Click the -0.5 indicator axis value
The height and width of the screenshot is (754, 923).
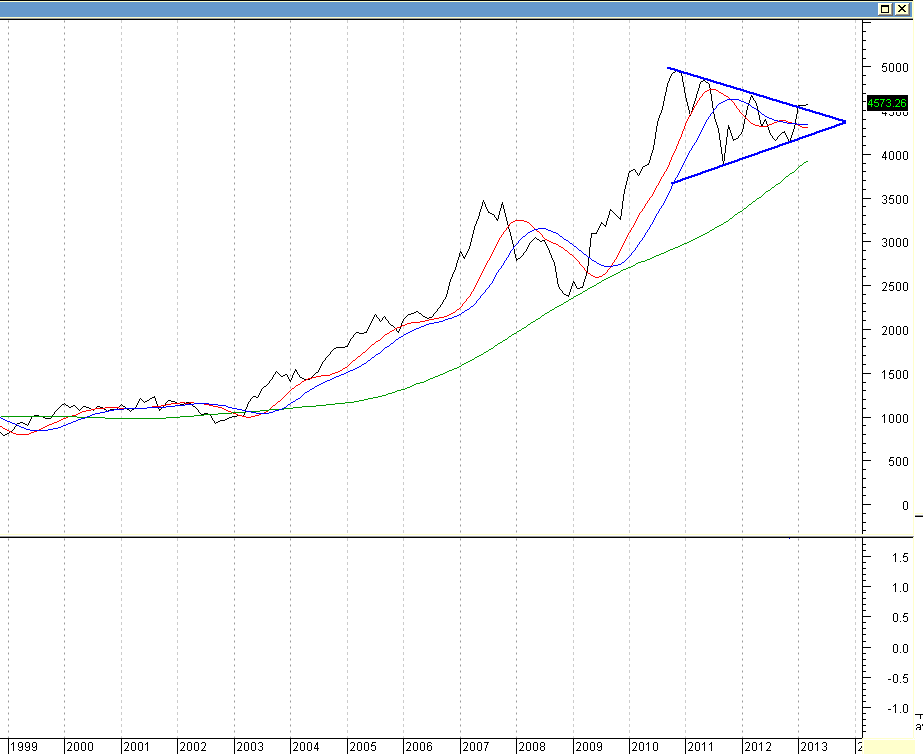point(898,678)
